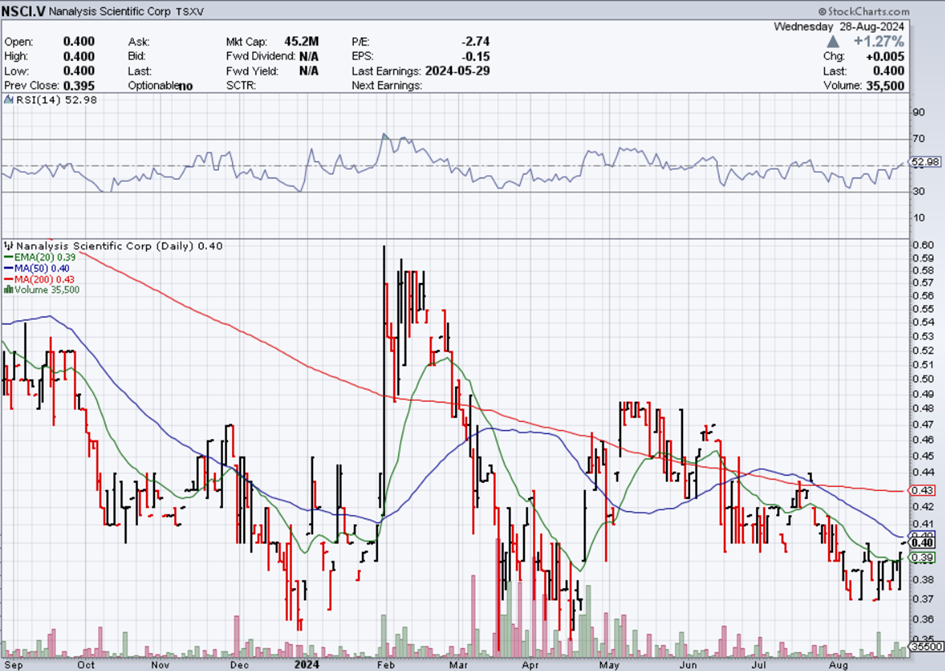Click the Bid label
945x671 pixels.
[x=137, y=56]
